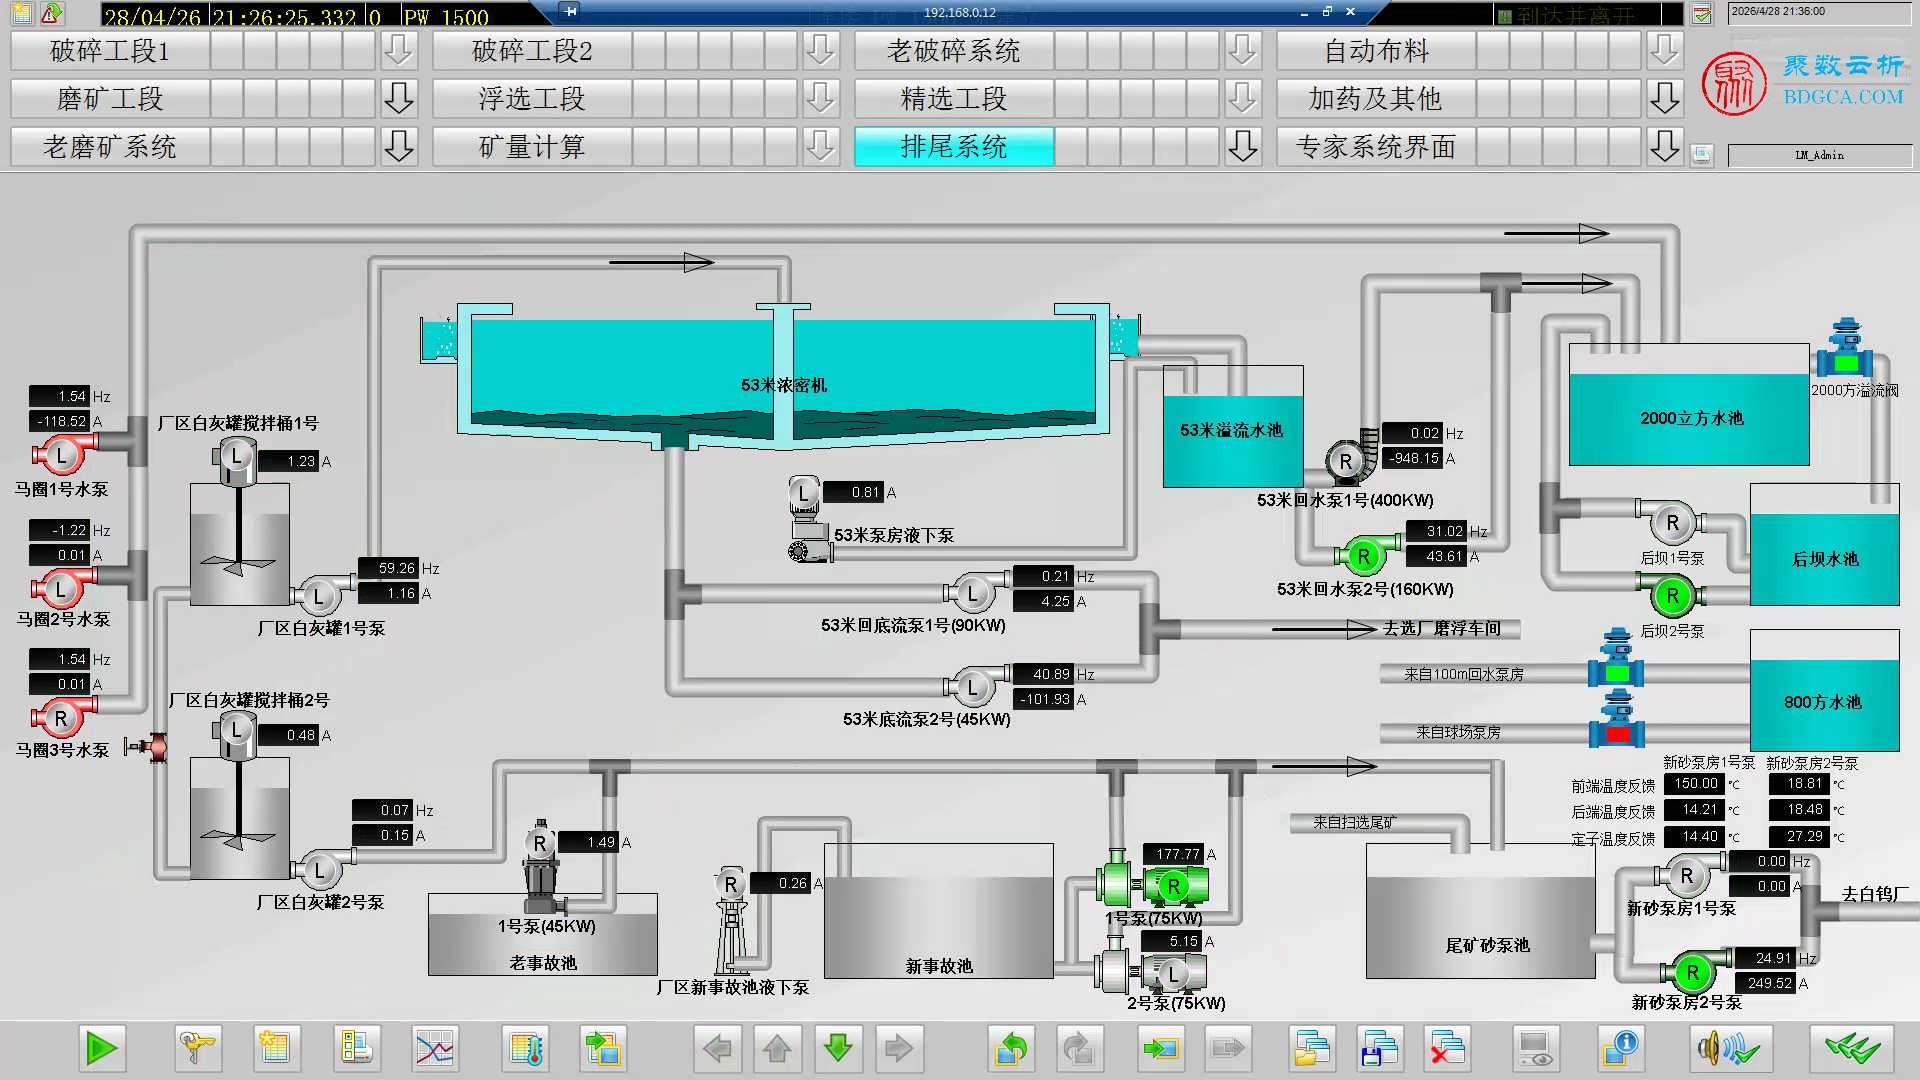The image size is (1920, 1080).
Task: Expand the 磨矿工段 down arrow
Action: point(399,98)
